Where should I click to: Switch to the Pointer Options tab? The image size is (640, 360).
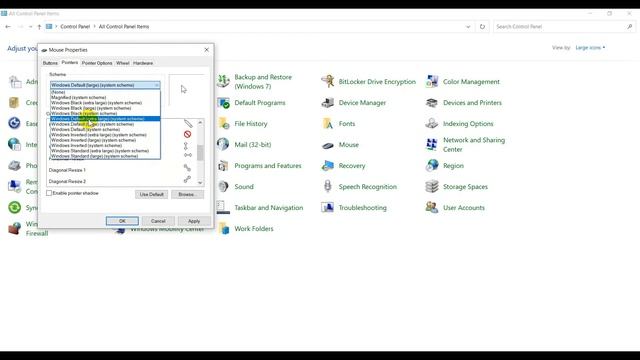(97, 63)
